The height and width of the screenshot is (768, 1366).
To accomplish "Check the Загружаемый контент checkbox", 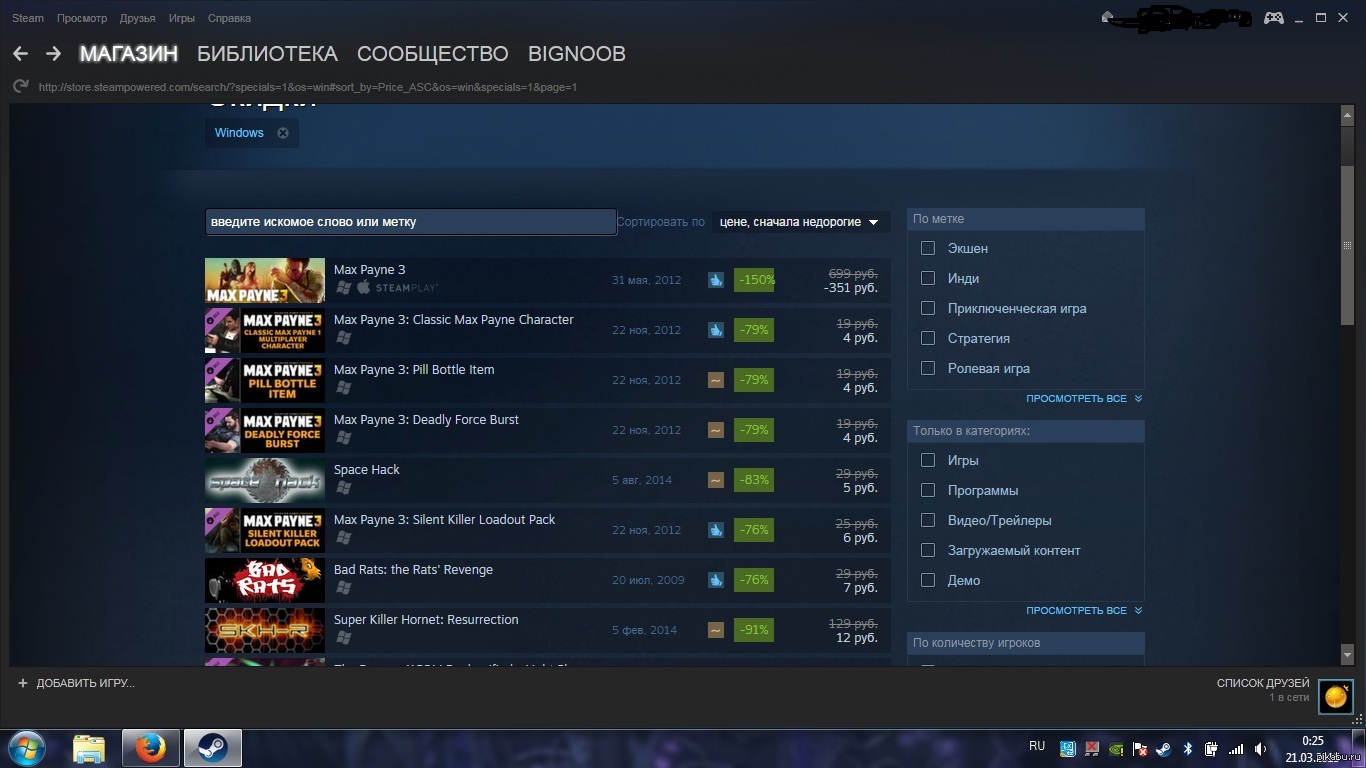I will coord(928,550).
